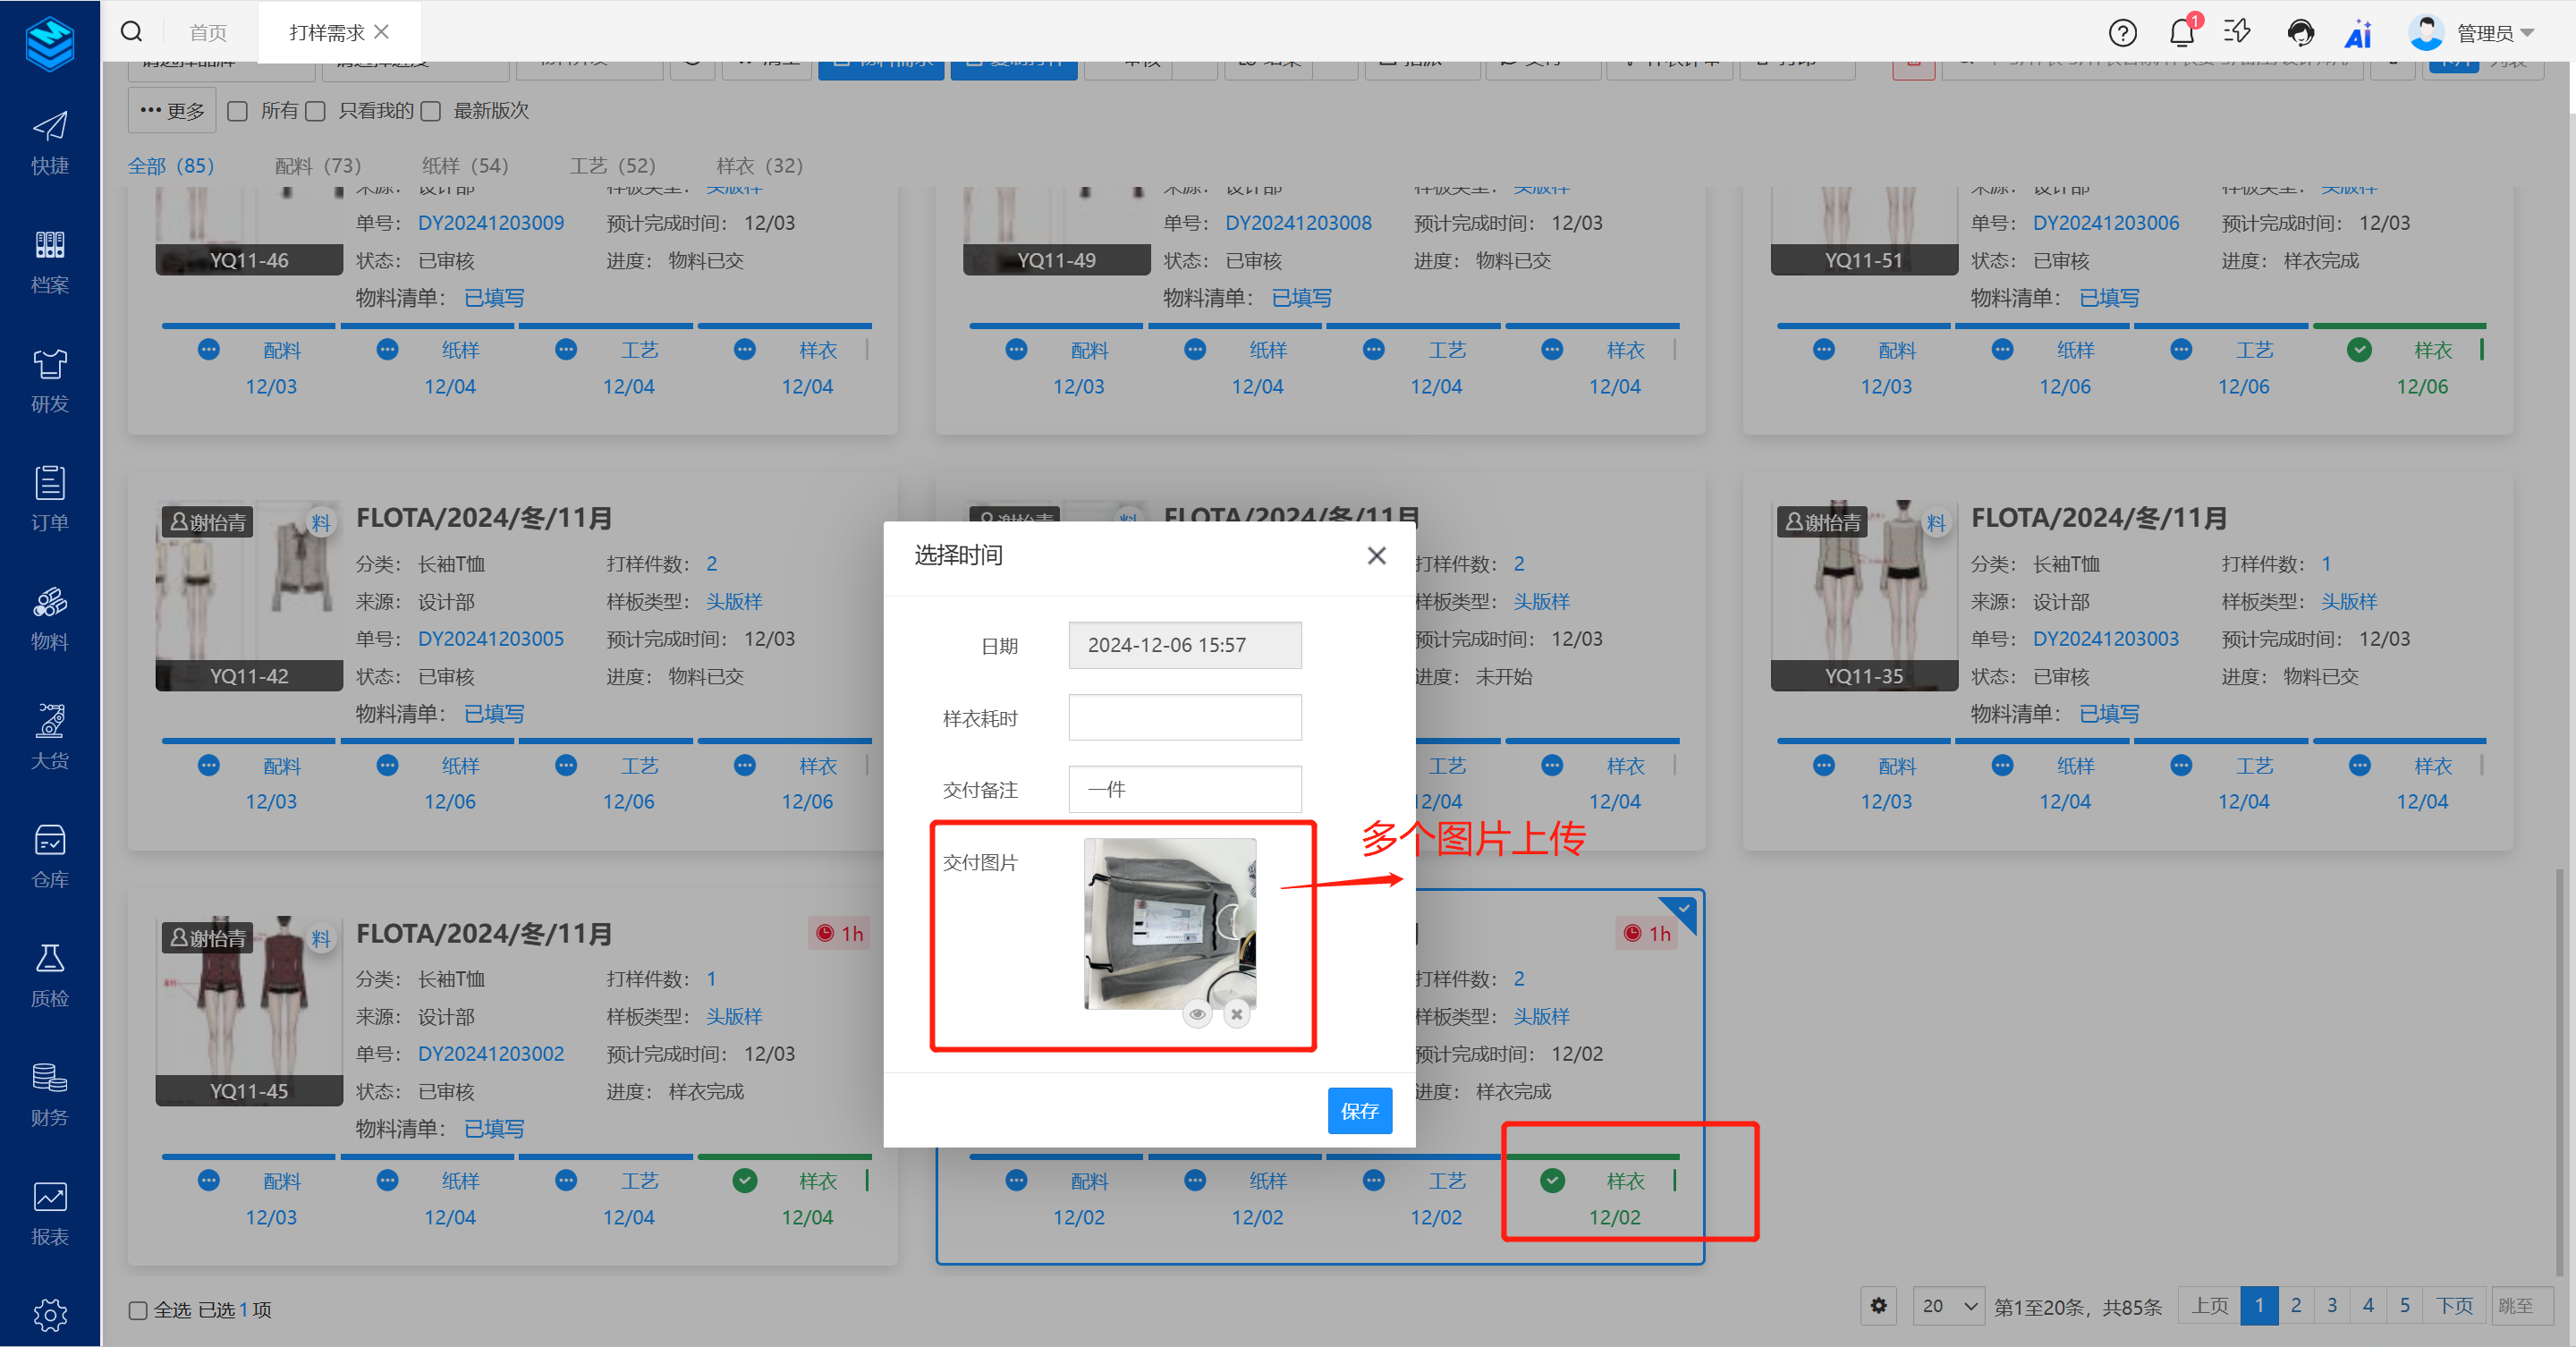The height and width of the screenshot is (1347, 2576).
Task: Preview uploaded image with eye icon
Action: pos(1197,1014)
